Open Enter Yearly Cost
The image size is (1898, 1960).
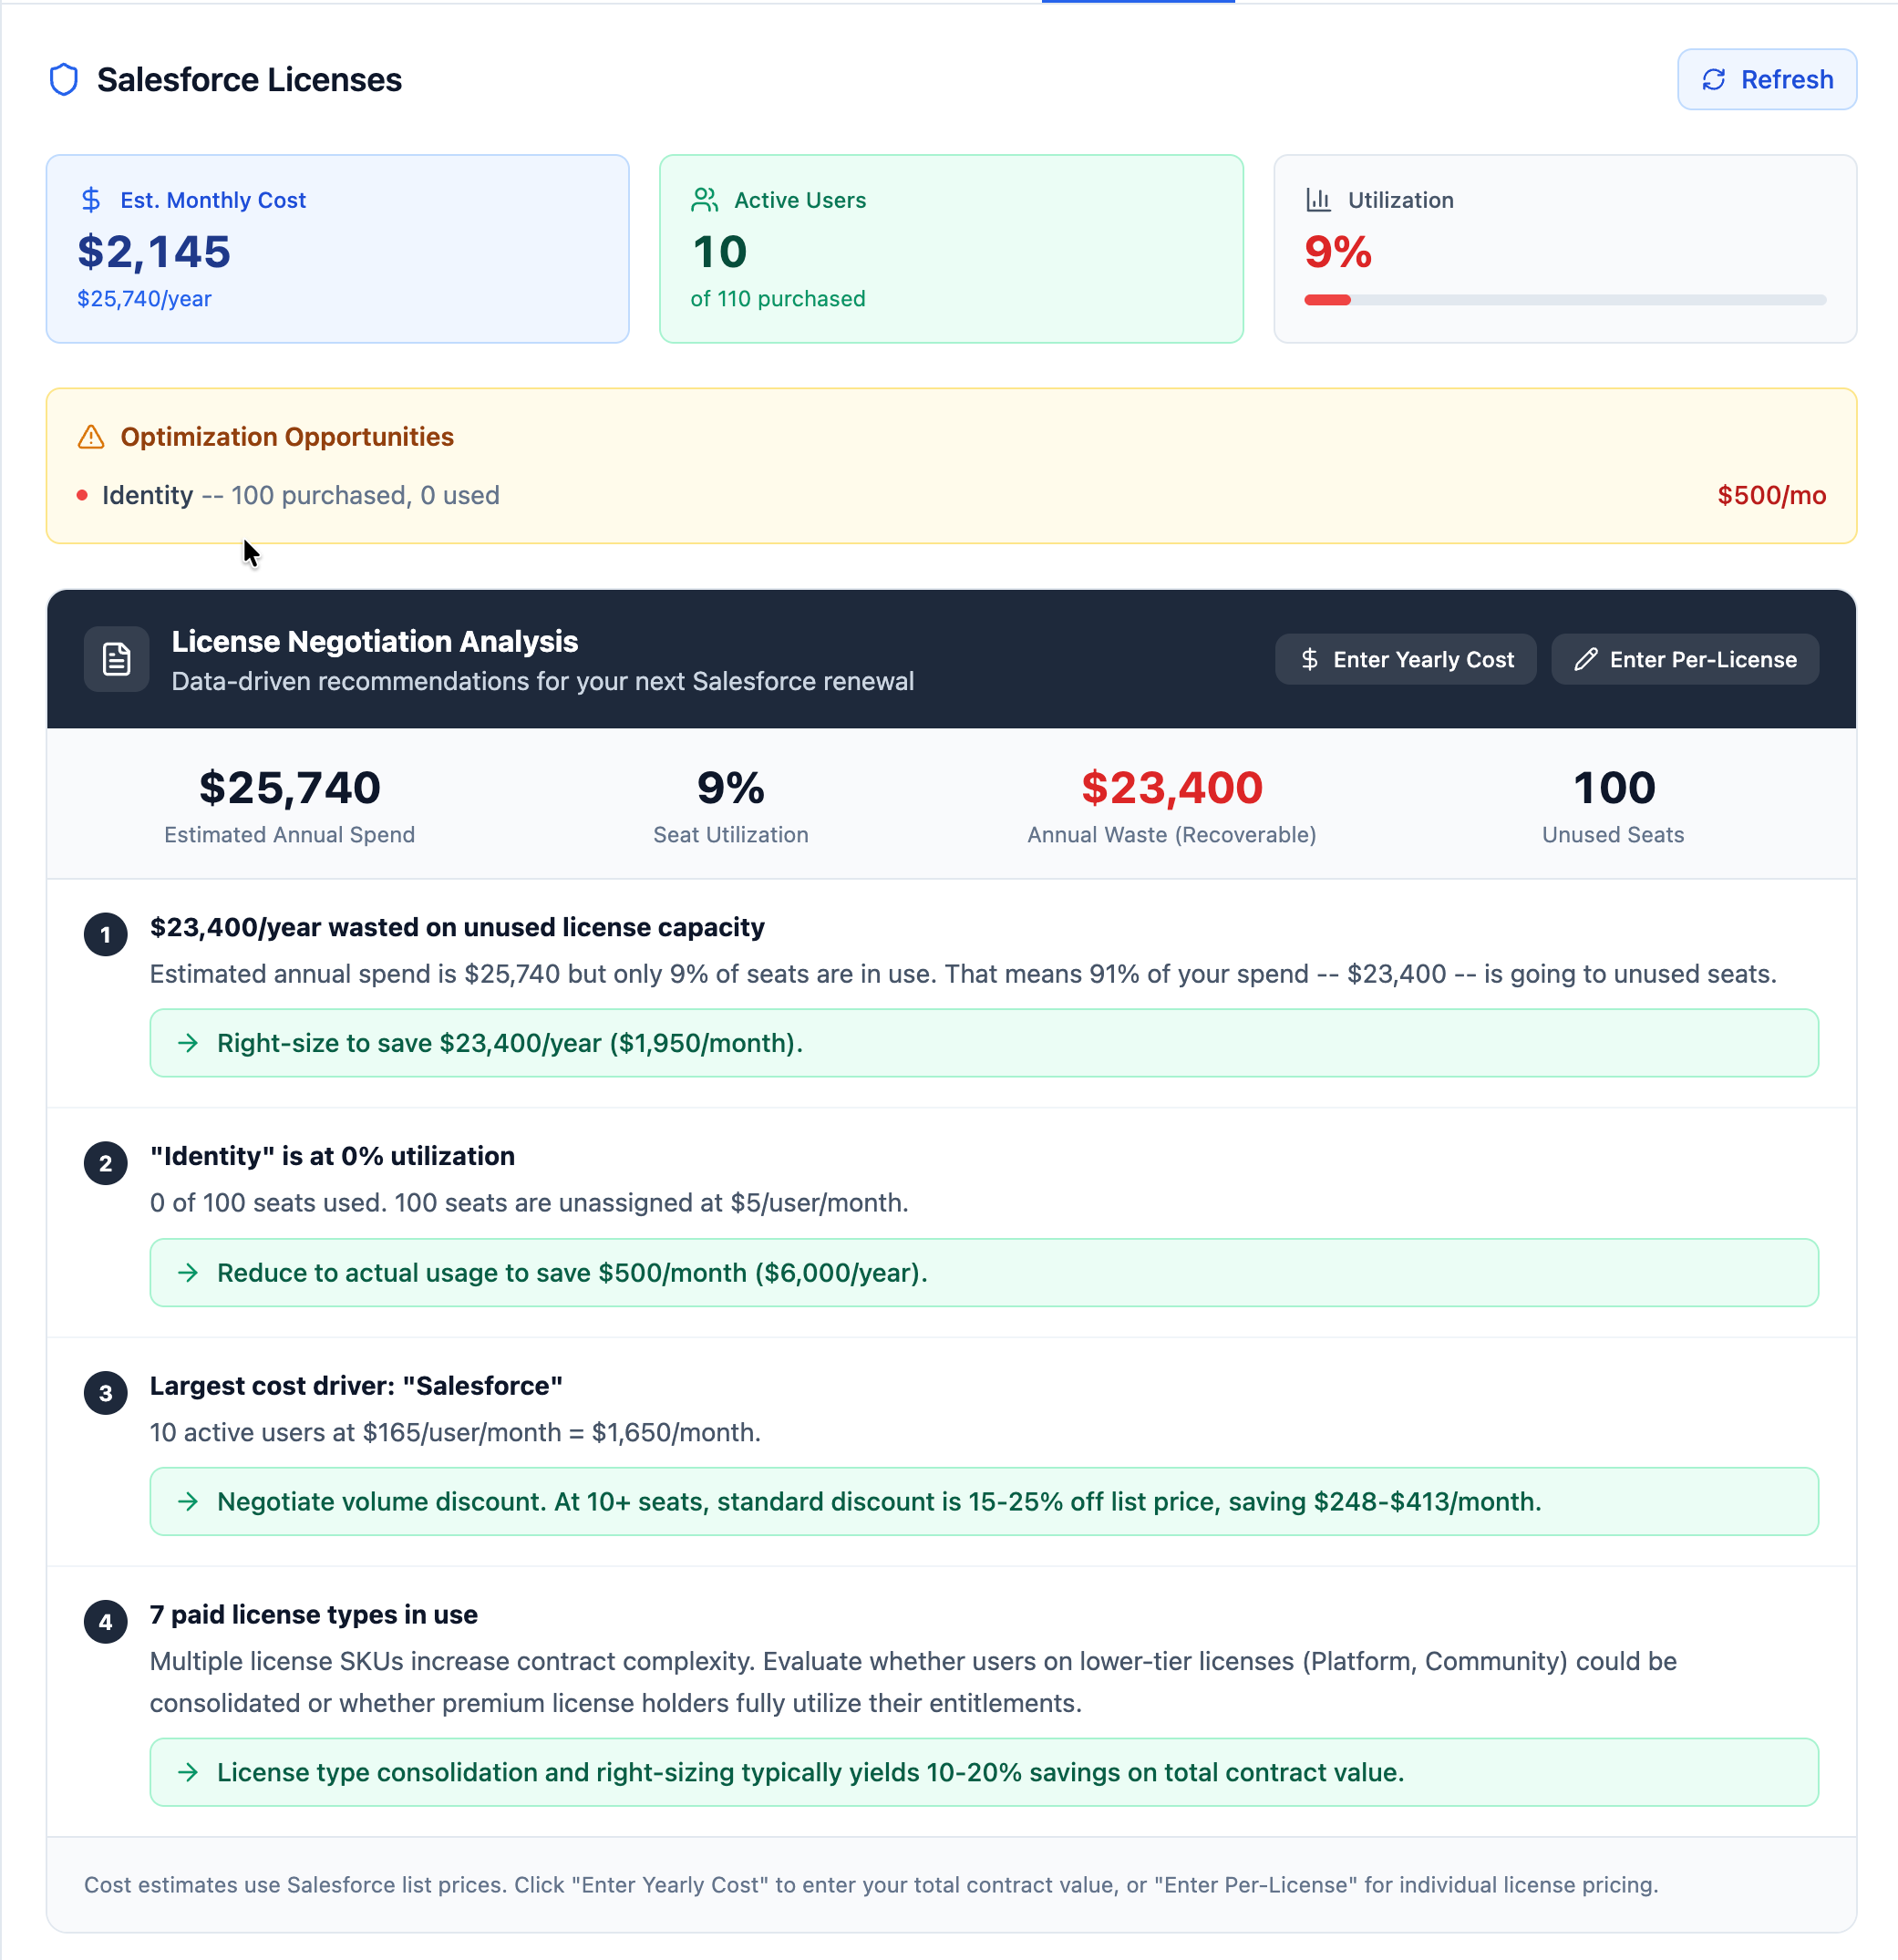(x=1405, y=659)
